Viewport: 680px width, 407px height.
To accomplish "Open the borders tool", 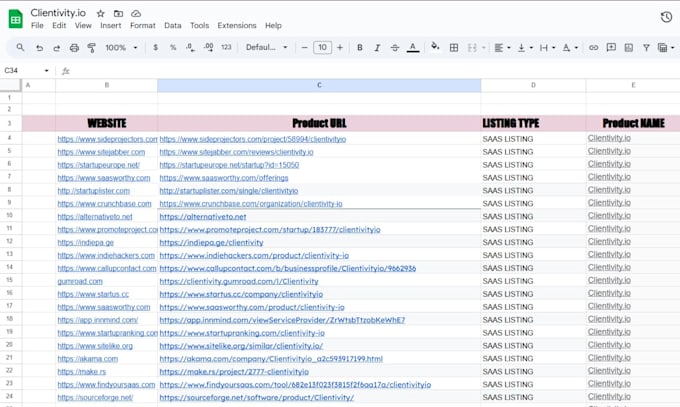I will [x=454, y=47].
